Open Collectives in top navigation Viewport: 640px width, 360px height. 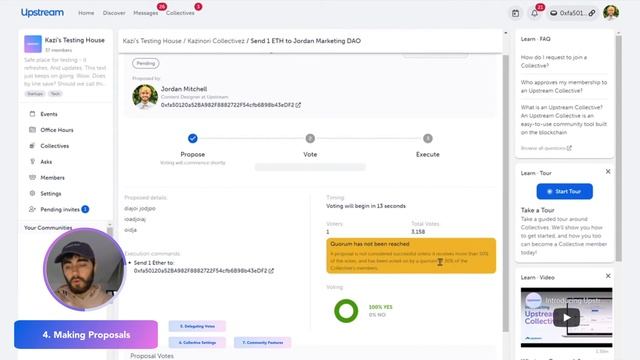point(180,13)
